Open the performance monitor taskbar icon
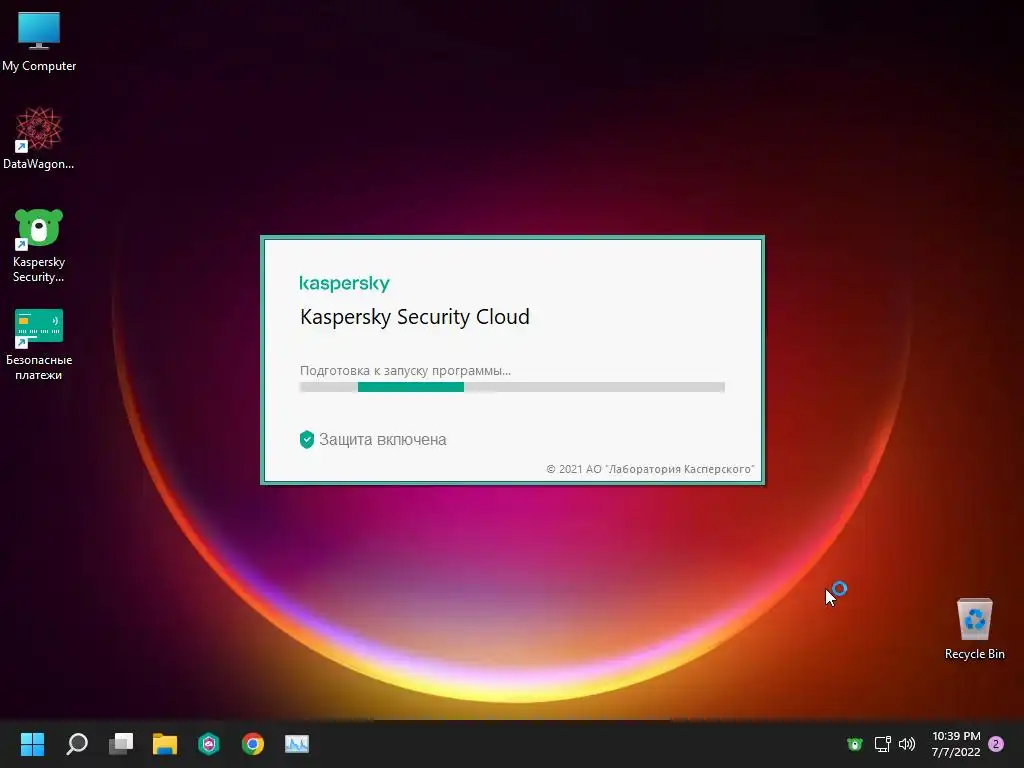Viewport: 1024px width, 768px height. click(297, 743)
